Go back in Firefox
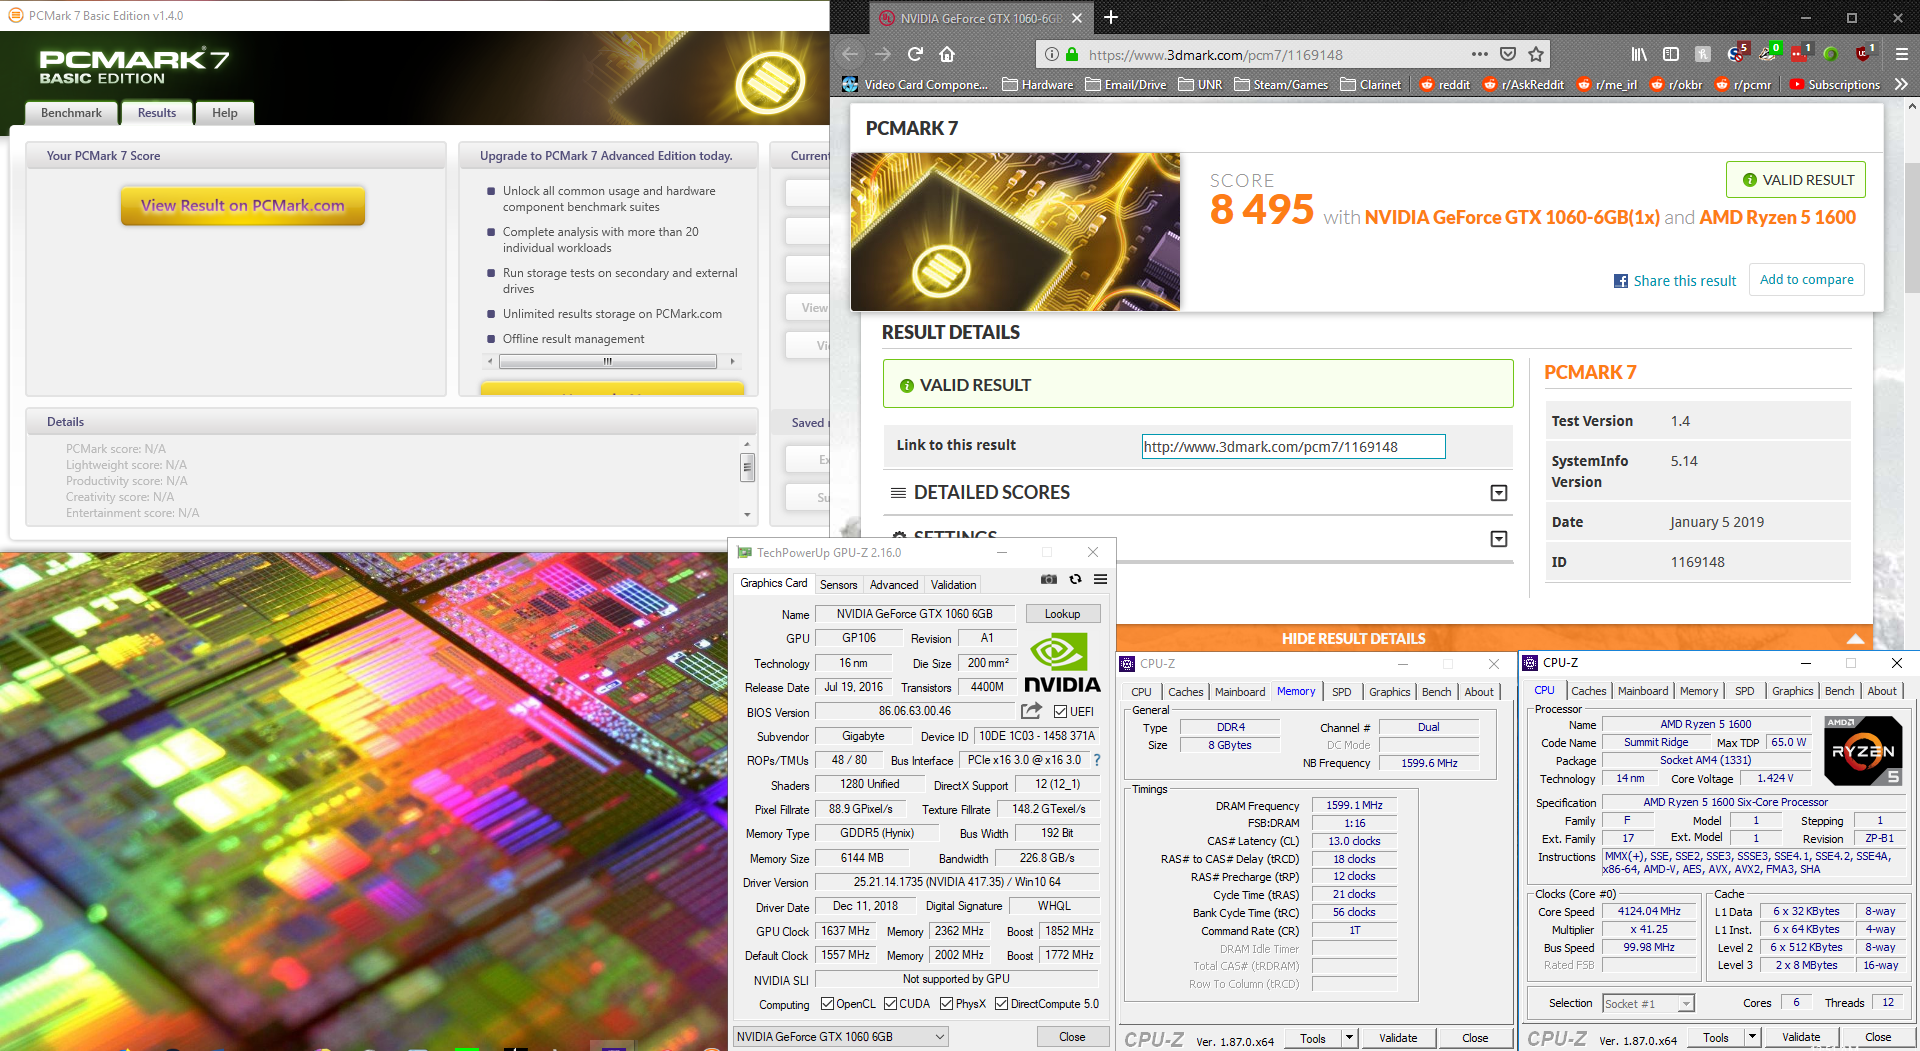The height and width of the screenshot is (1051, 1920). [x=850, y=54]
